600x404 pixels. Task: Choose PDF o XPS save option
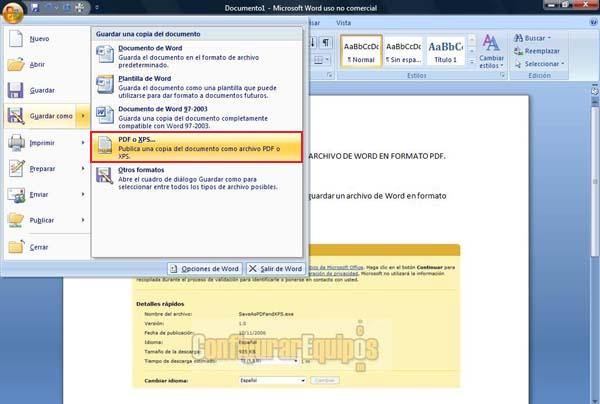(x=197, y=147)
